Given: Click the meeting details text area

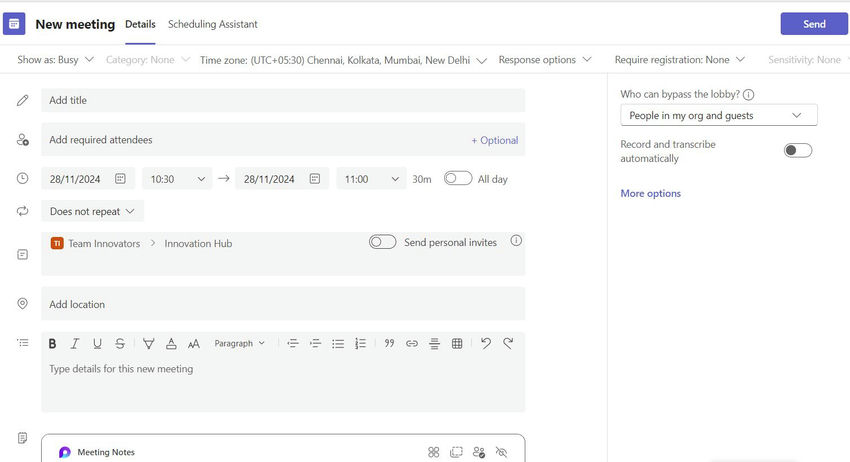Looking at the screenshot, I should coord(283,384).
